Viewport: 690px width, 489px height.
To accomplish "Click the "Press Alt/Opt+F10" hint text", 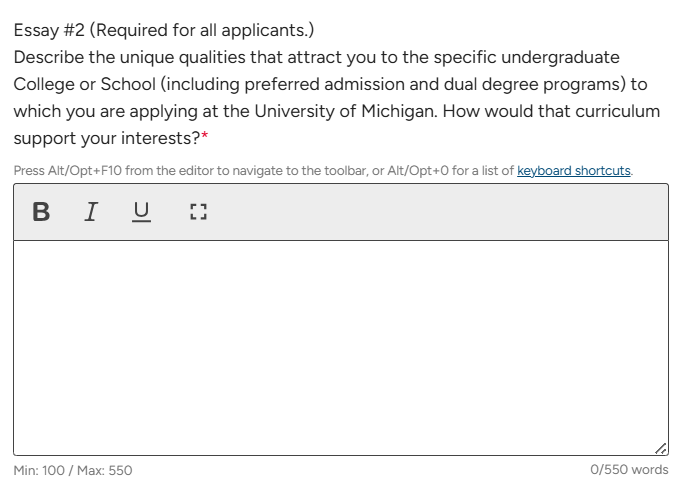I will pos(70,170).
